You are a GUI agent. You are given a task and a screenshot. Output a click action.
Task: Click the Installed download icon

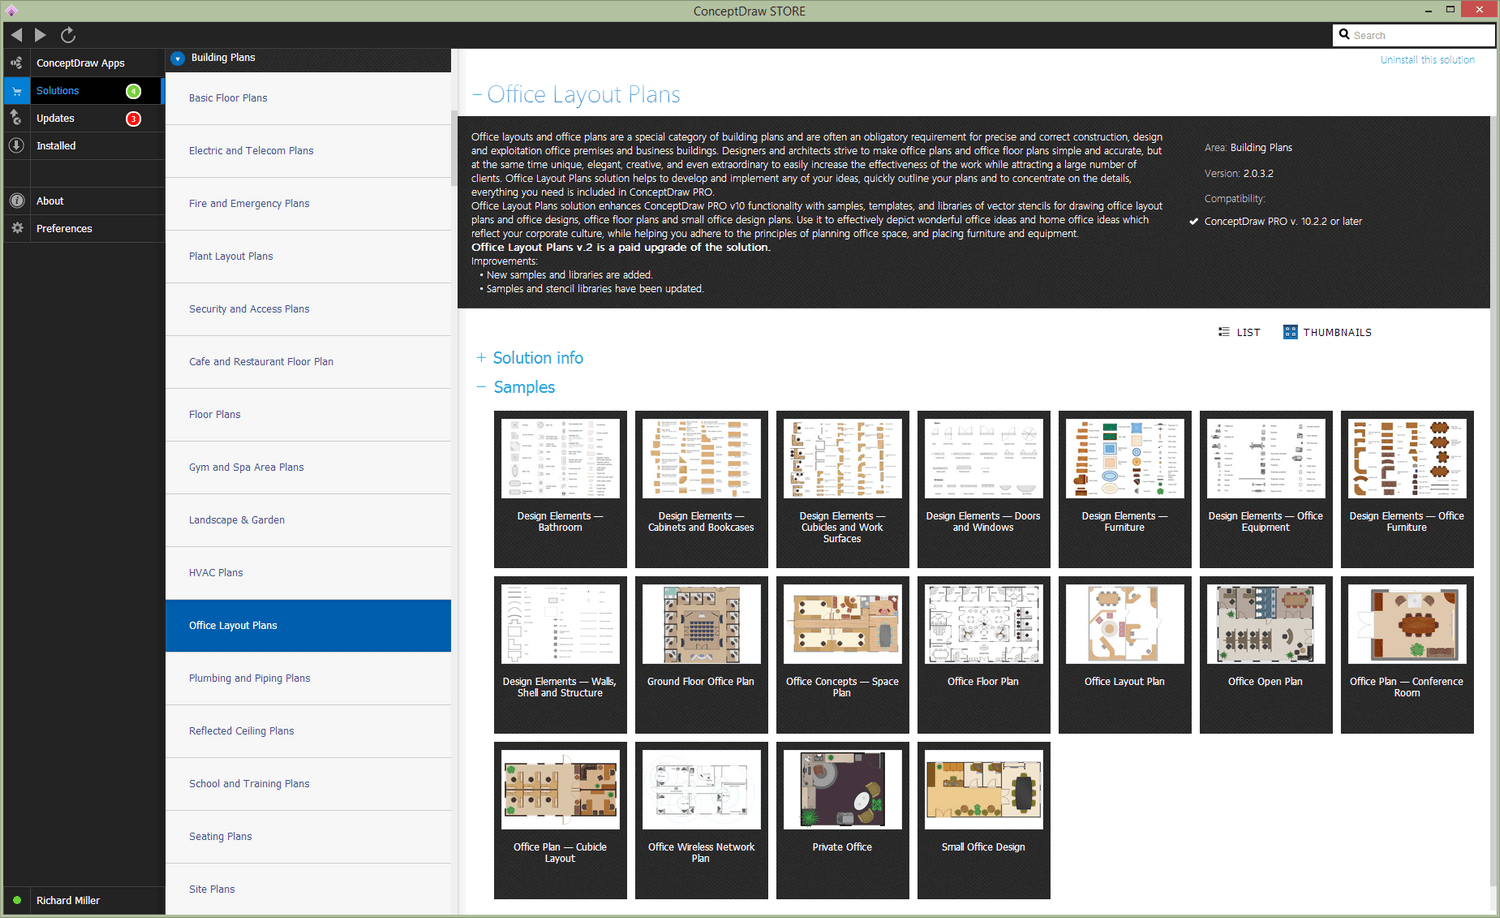pos(17,146)
